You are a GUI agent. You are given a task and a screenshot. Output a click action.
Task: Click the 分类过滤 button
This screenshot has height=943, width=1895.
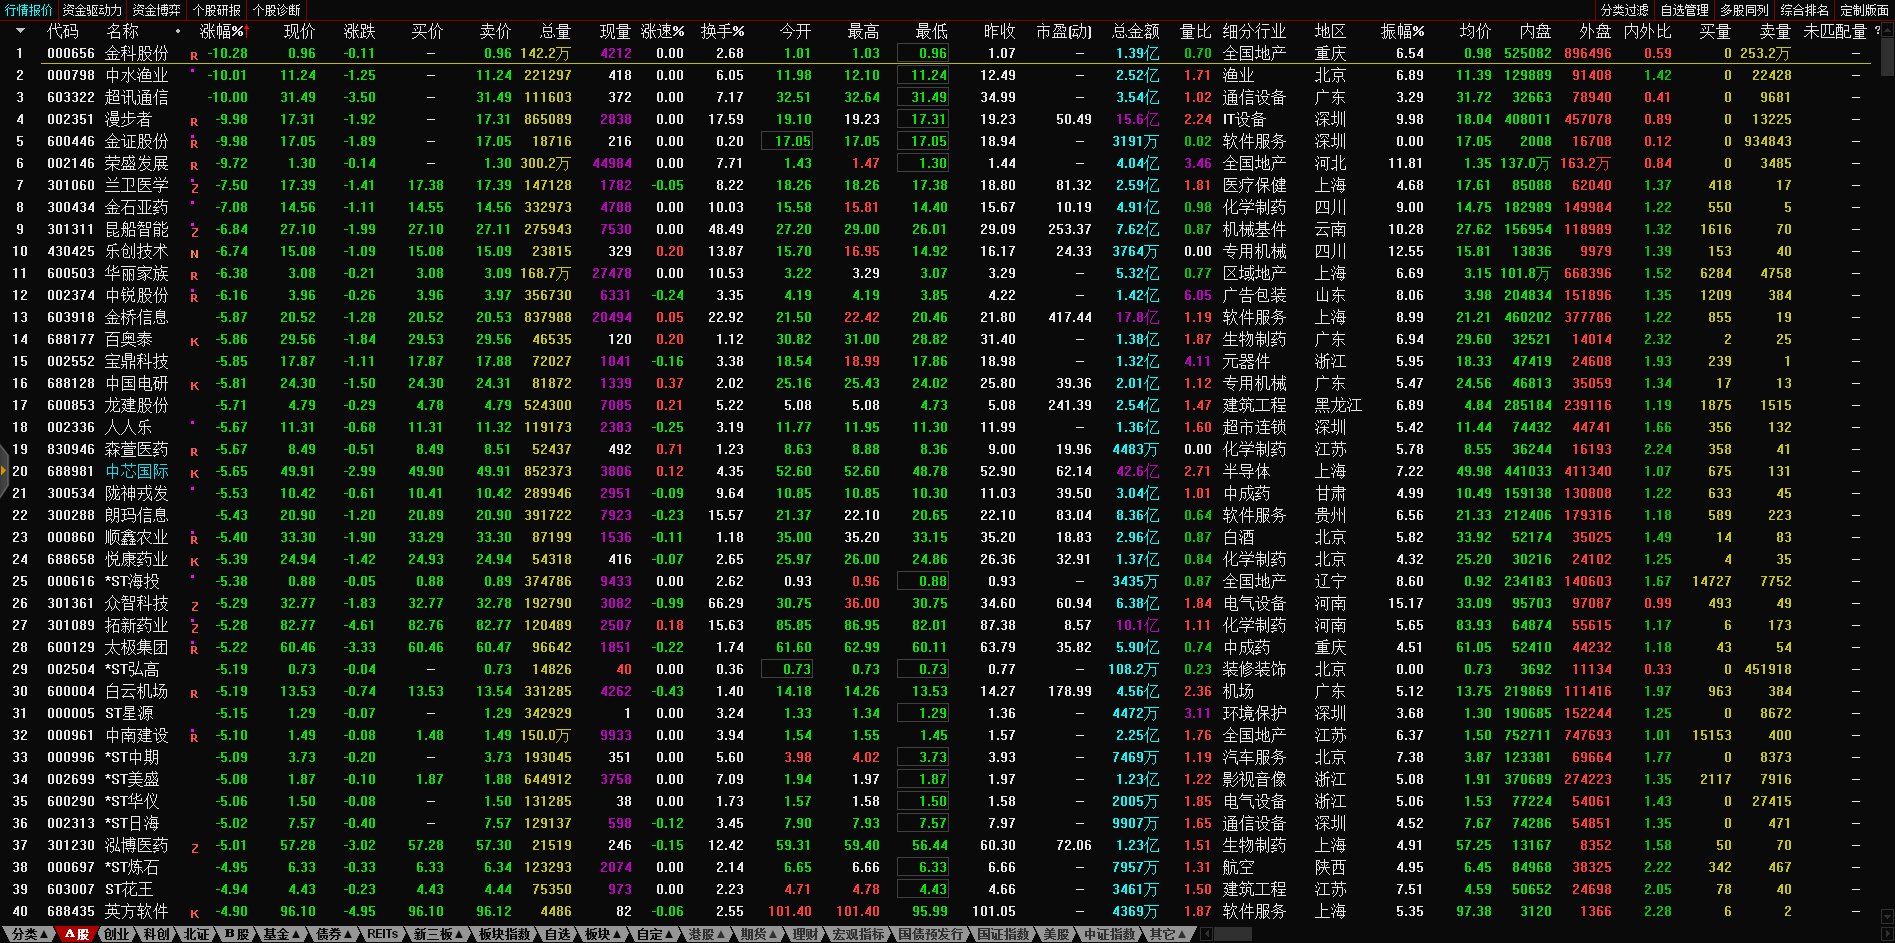click(x=1624, y=10)
